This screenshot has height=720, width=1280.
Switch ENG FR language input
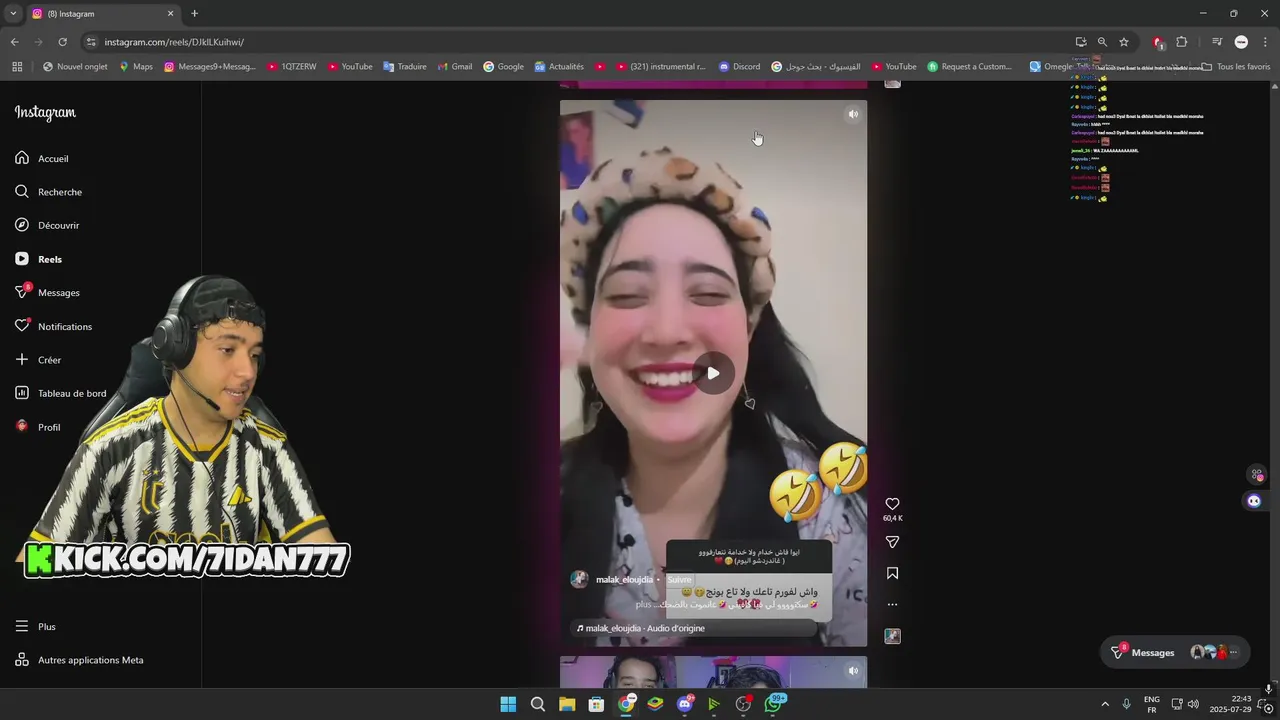pos(1151,704)
